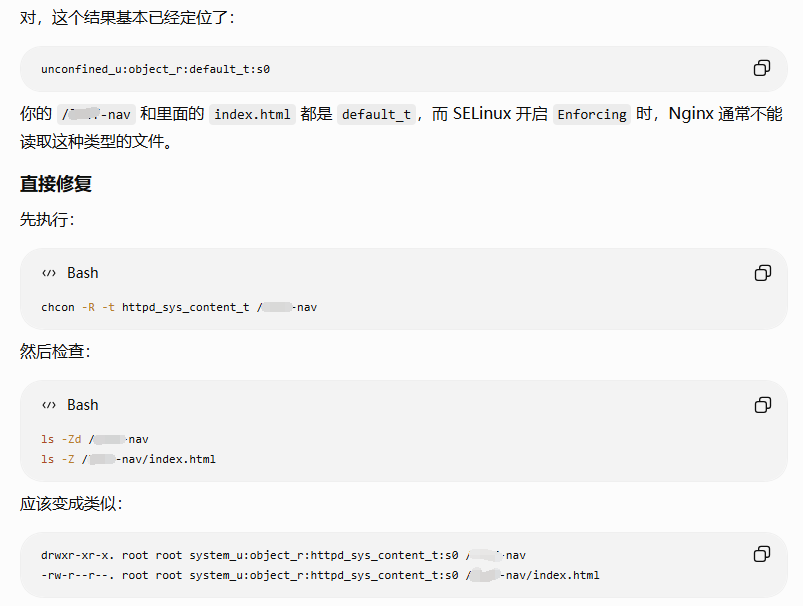The width and height of the screenshot is (803, 606).
Task: Click the 应该变成类似 paragraph text
Action: (71, 504)
